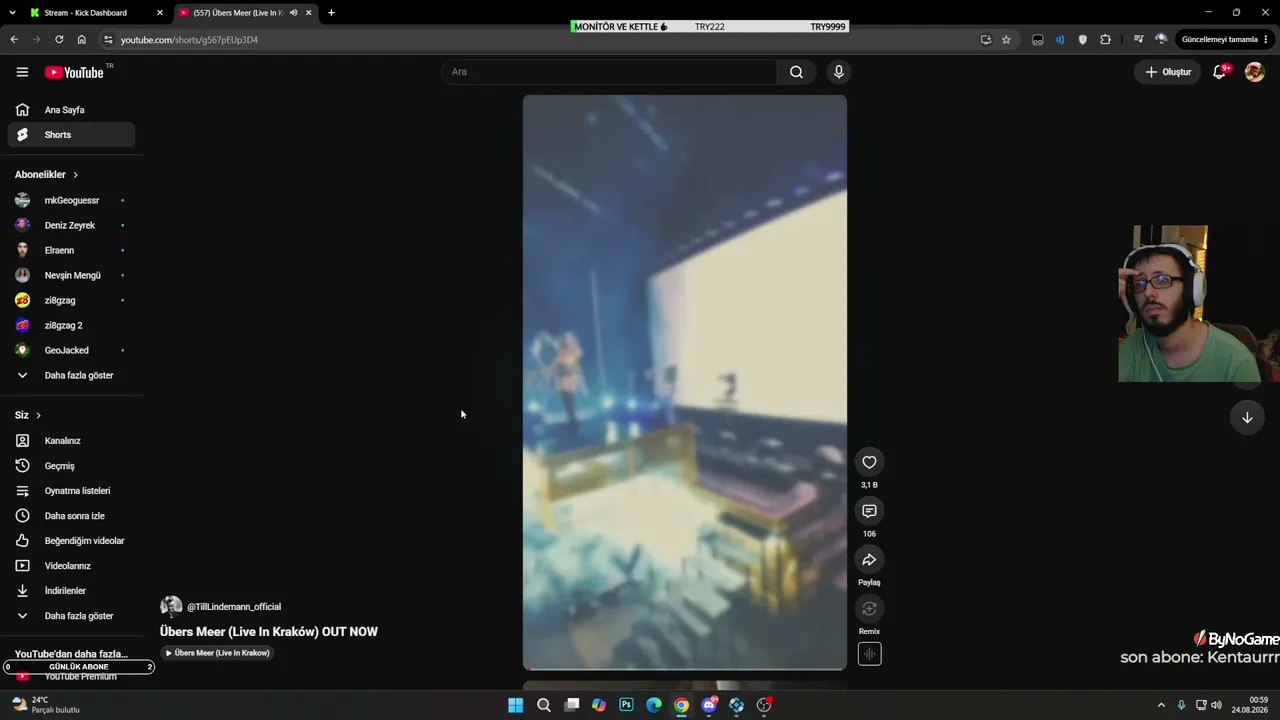Bookmark this page with star icon
The width and height of the screenshot is (1280, 720).
[x=1006, y=39]
